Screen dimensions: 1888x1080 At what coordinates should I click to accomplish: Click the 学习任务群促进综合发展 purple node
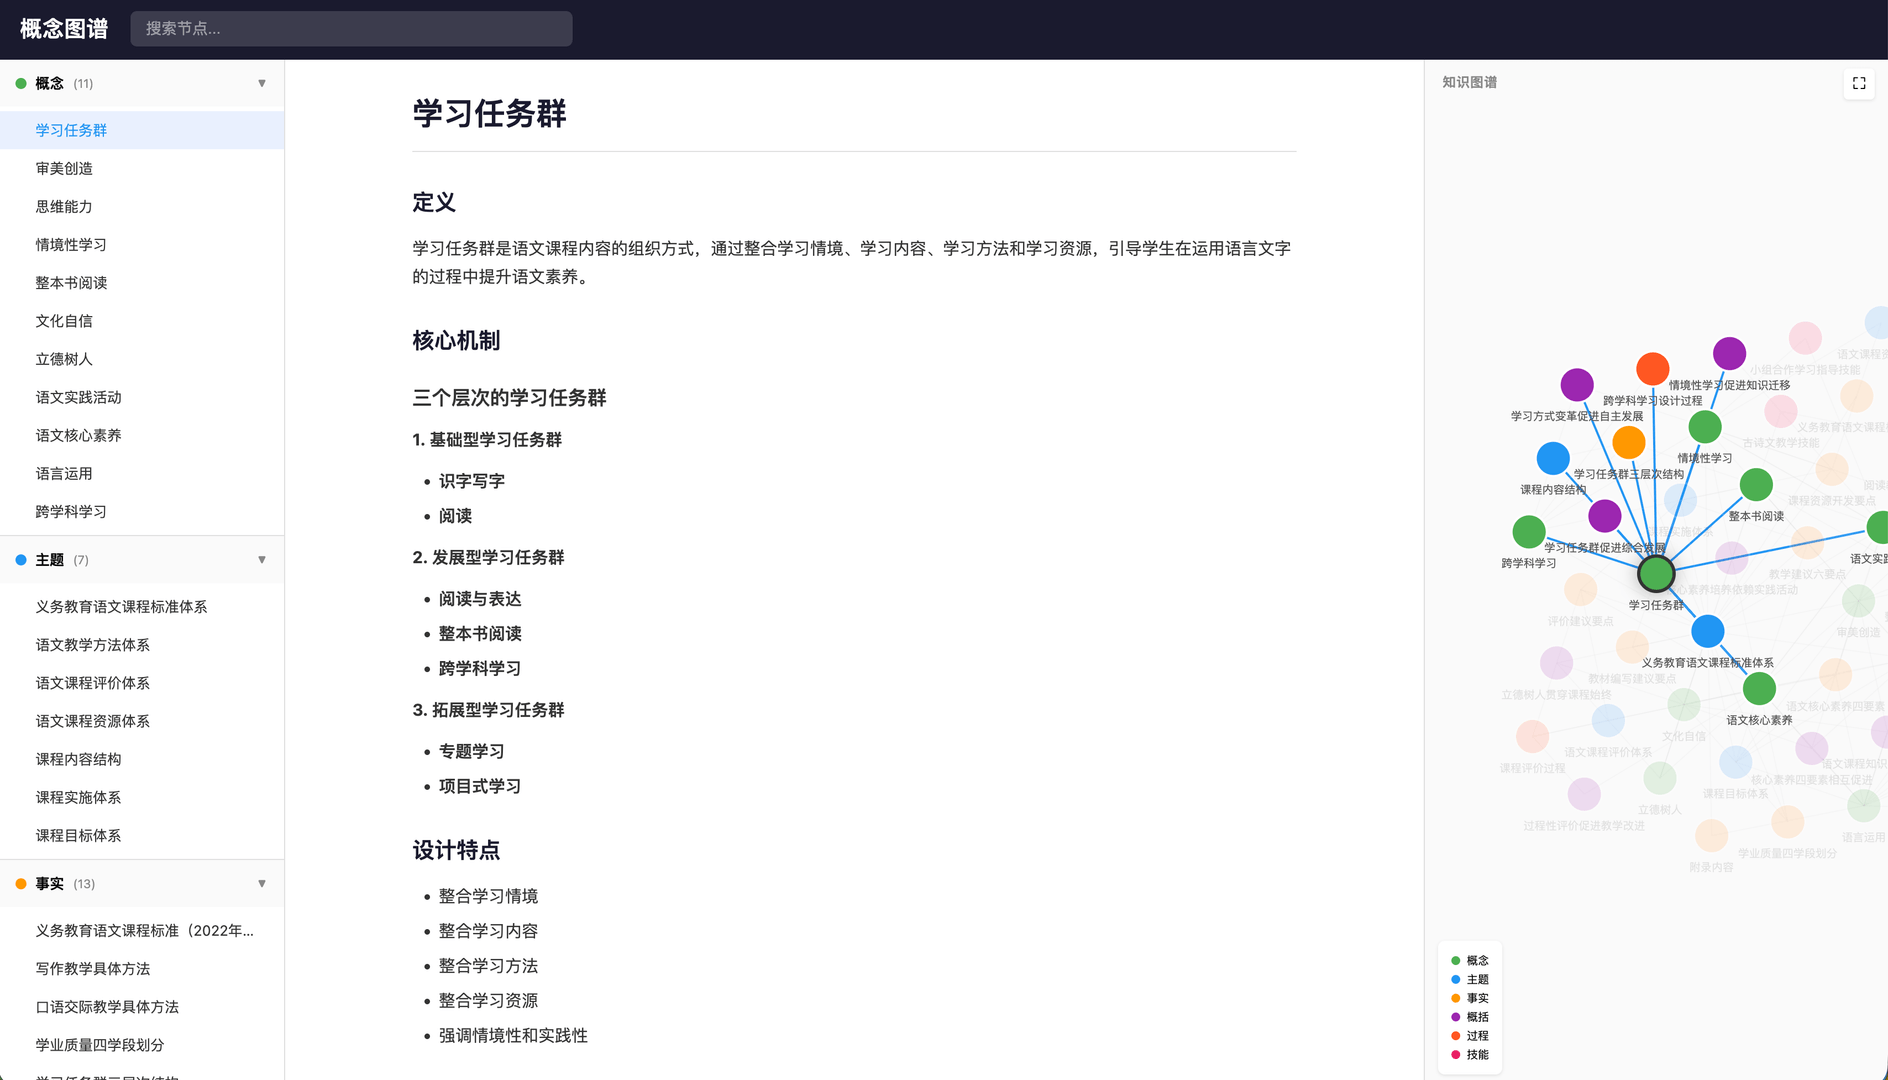click(1605, 516)
